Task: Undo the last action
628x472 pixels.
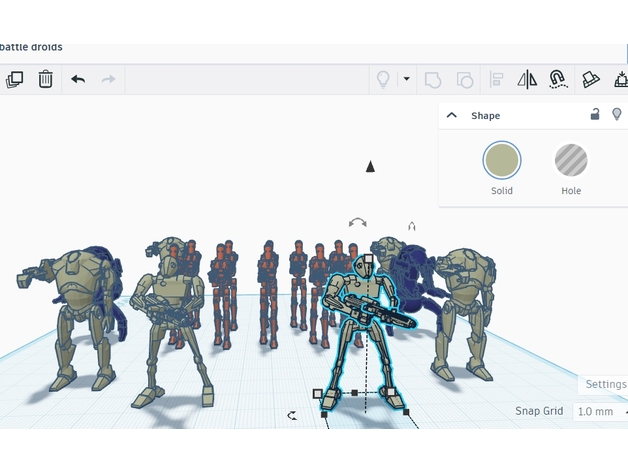Action: 78,79
